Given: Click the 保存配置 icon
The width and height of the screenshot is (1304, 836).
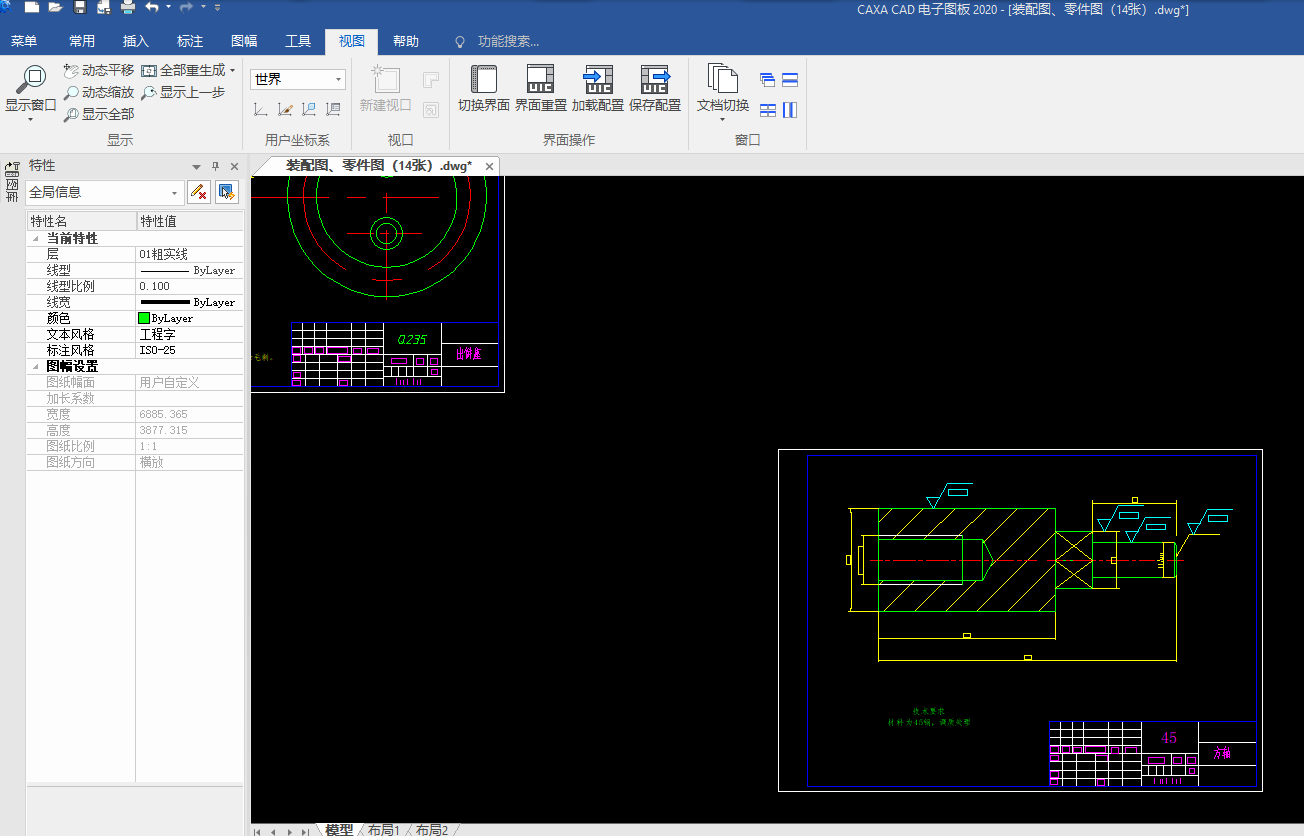Looking at the screenshot, I should [x=655, y=80].
